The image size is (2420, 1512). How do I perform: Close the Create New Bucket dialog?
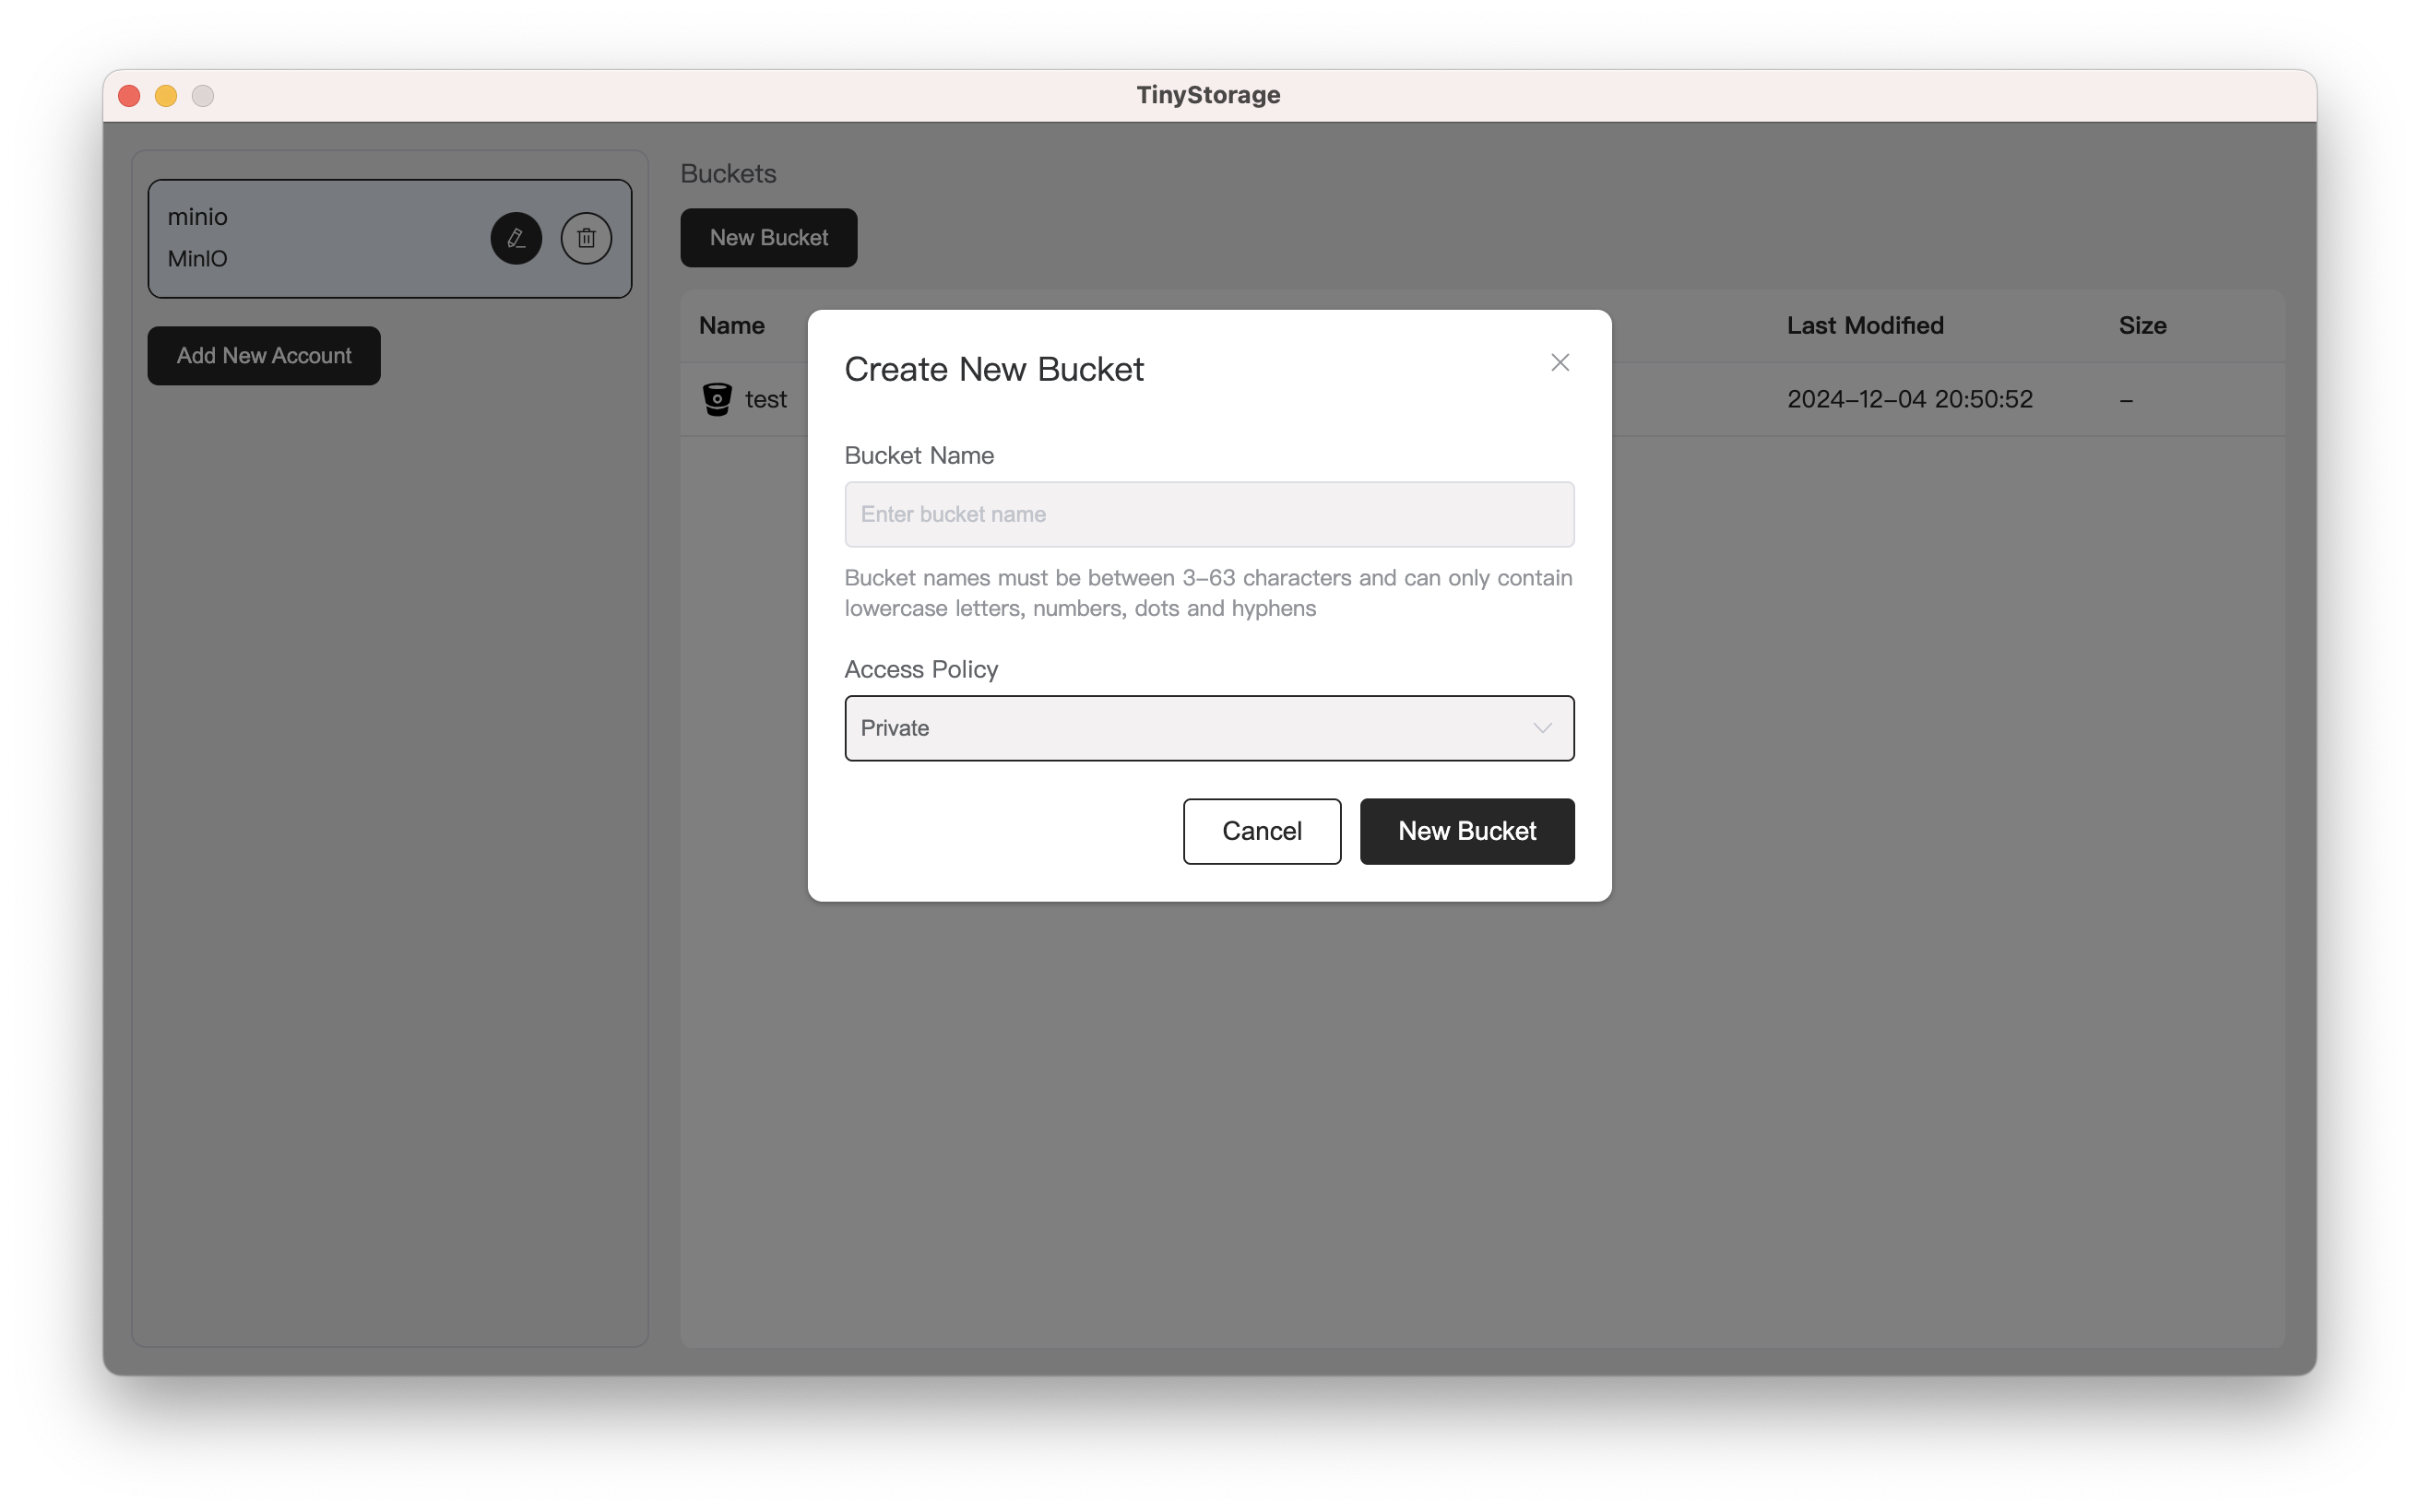(1560, 362)
